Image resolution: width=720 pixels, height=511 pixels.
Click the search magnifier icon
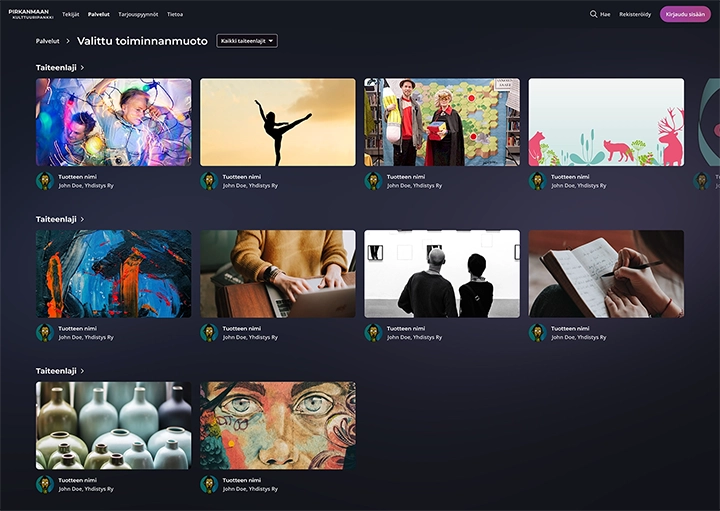pos(593,14)
